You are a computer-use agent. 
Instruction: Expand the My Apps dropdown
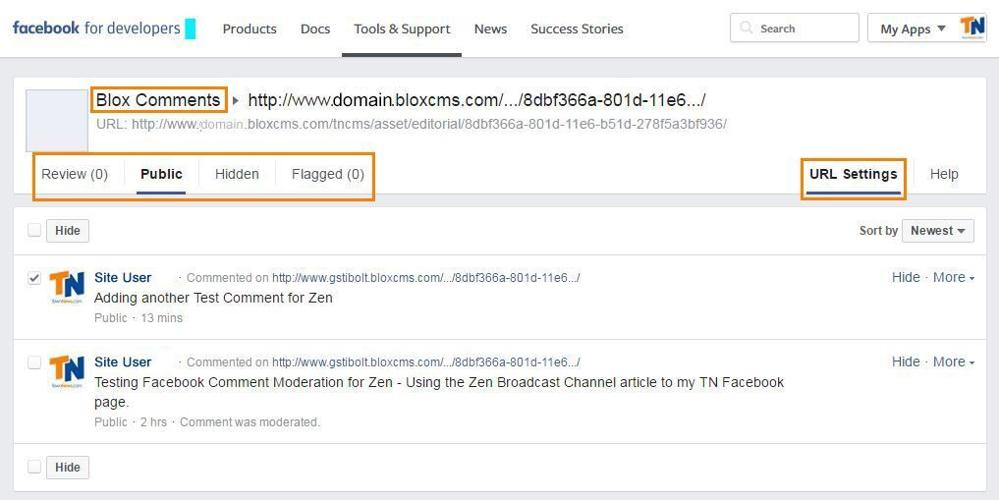(x=912, y=29)
